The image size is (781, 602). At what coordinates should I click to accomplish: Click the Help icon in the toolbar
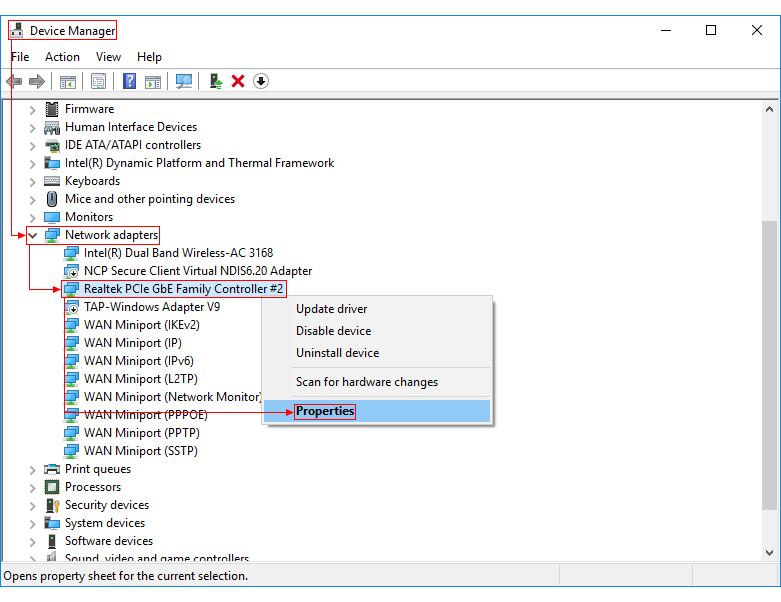[129, 81]
